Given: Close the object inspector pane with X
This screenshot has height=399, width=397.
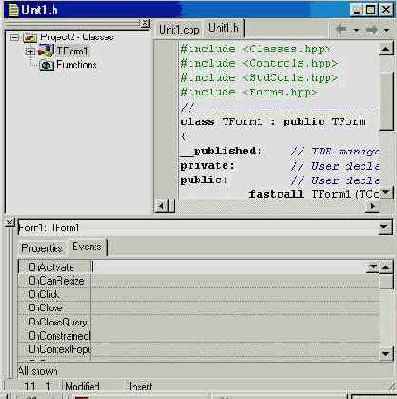Looking at the screenshot, I should 10,222.
